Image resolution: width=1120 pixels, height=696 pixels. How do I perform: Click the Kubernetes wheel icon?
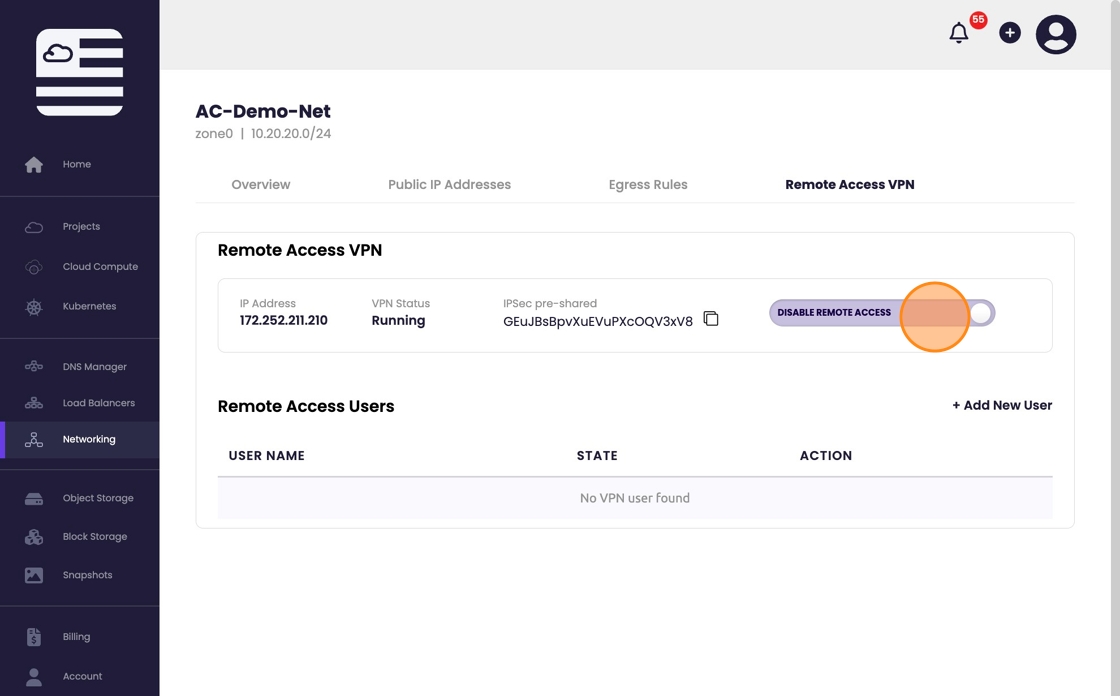pos(34,307)
